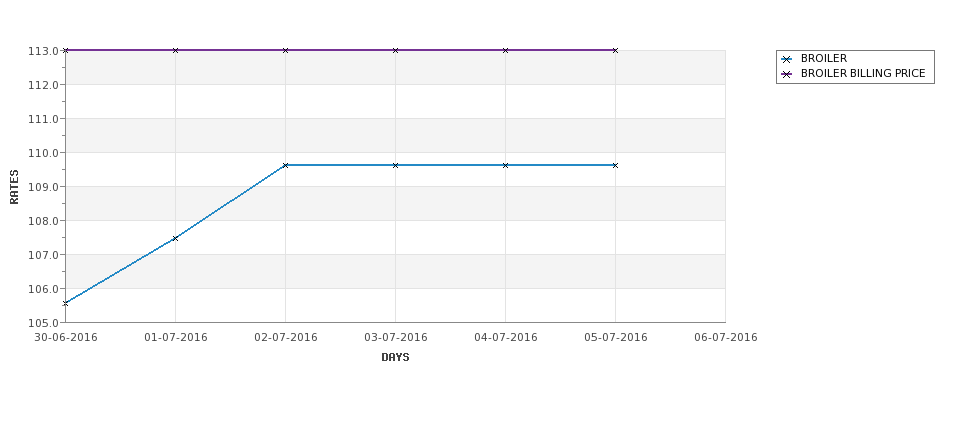
Task: Click BROILER data point on 03-07-2016
Action: pyautogui.click(x=395, y=165)
